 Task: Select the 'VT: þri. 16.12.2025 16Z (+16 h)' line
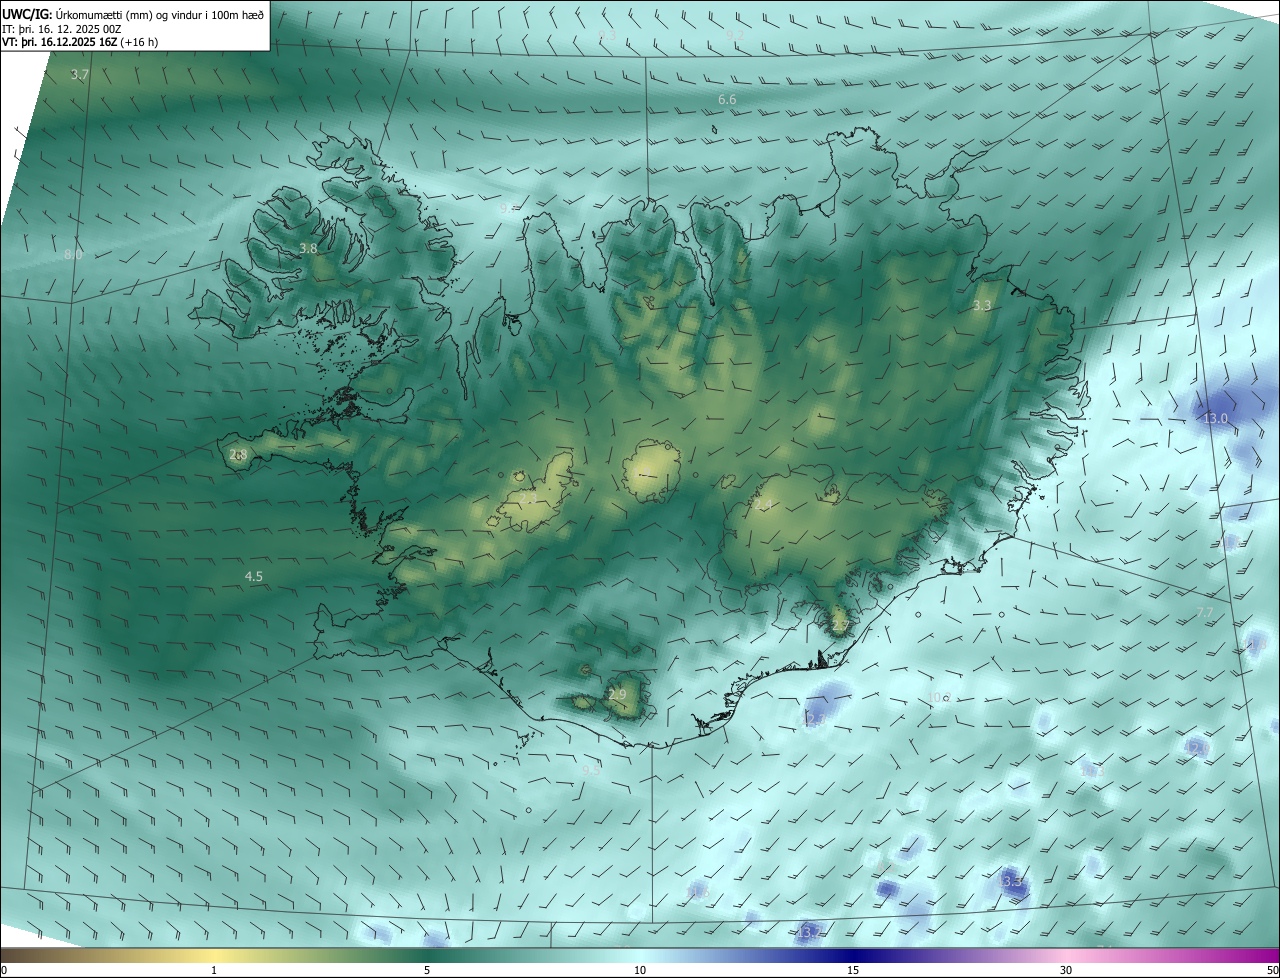(x=80, y=42)
